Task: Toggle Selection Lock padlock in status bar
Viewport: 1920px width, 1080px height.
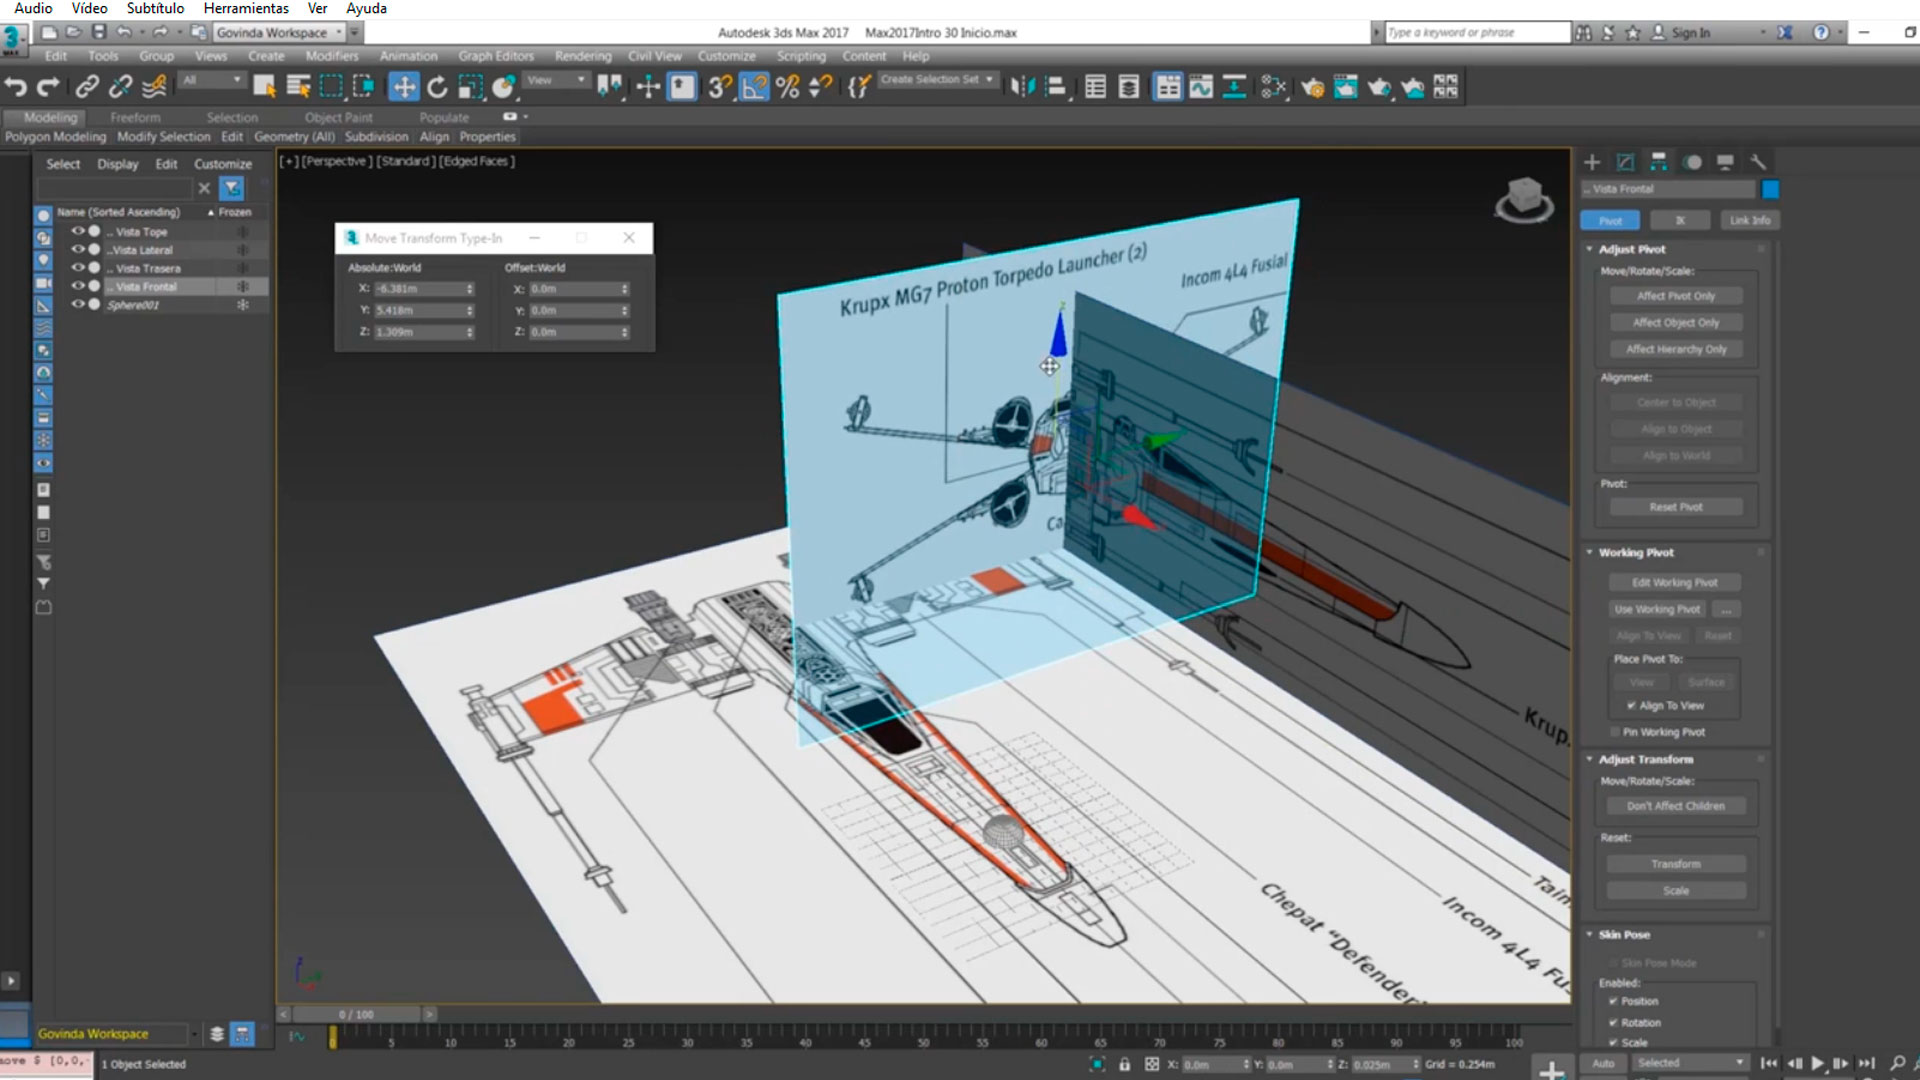Action: (x=1124, y=1064)
